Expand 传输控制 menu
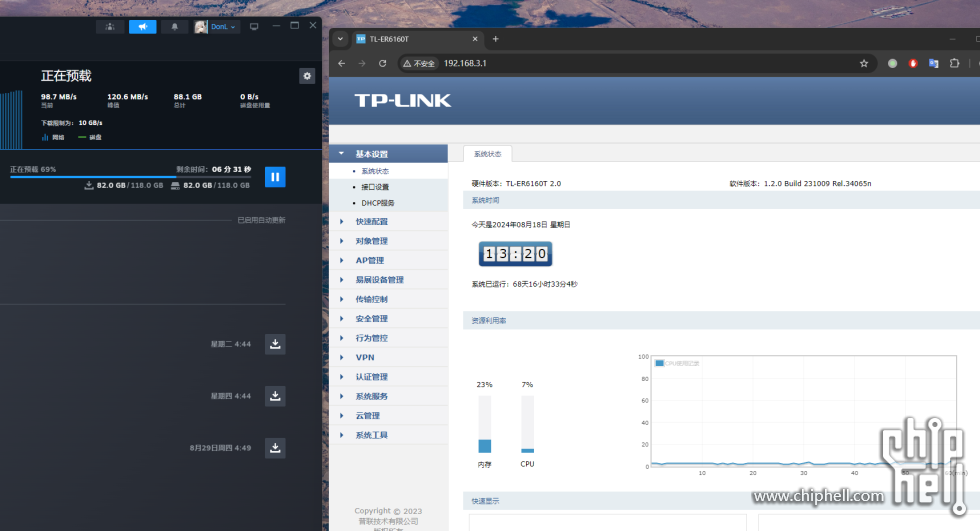This screenshot has width=980, height=531. [x=389, y=299]
